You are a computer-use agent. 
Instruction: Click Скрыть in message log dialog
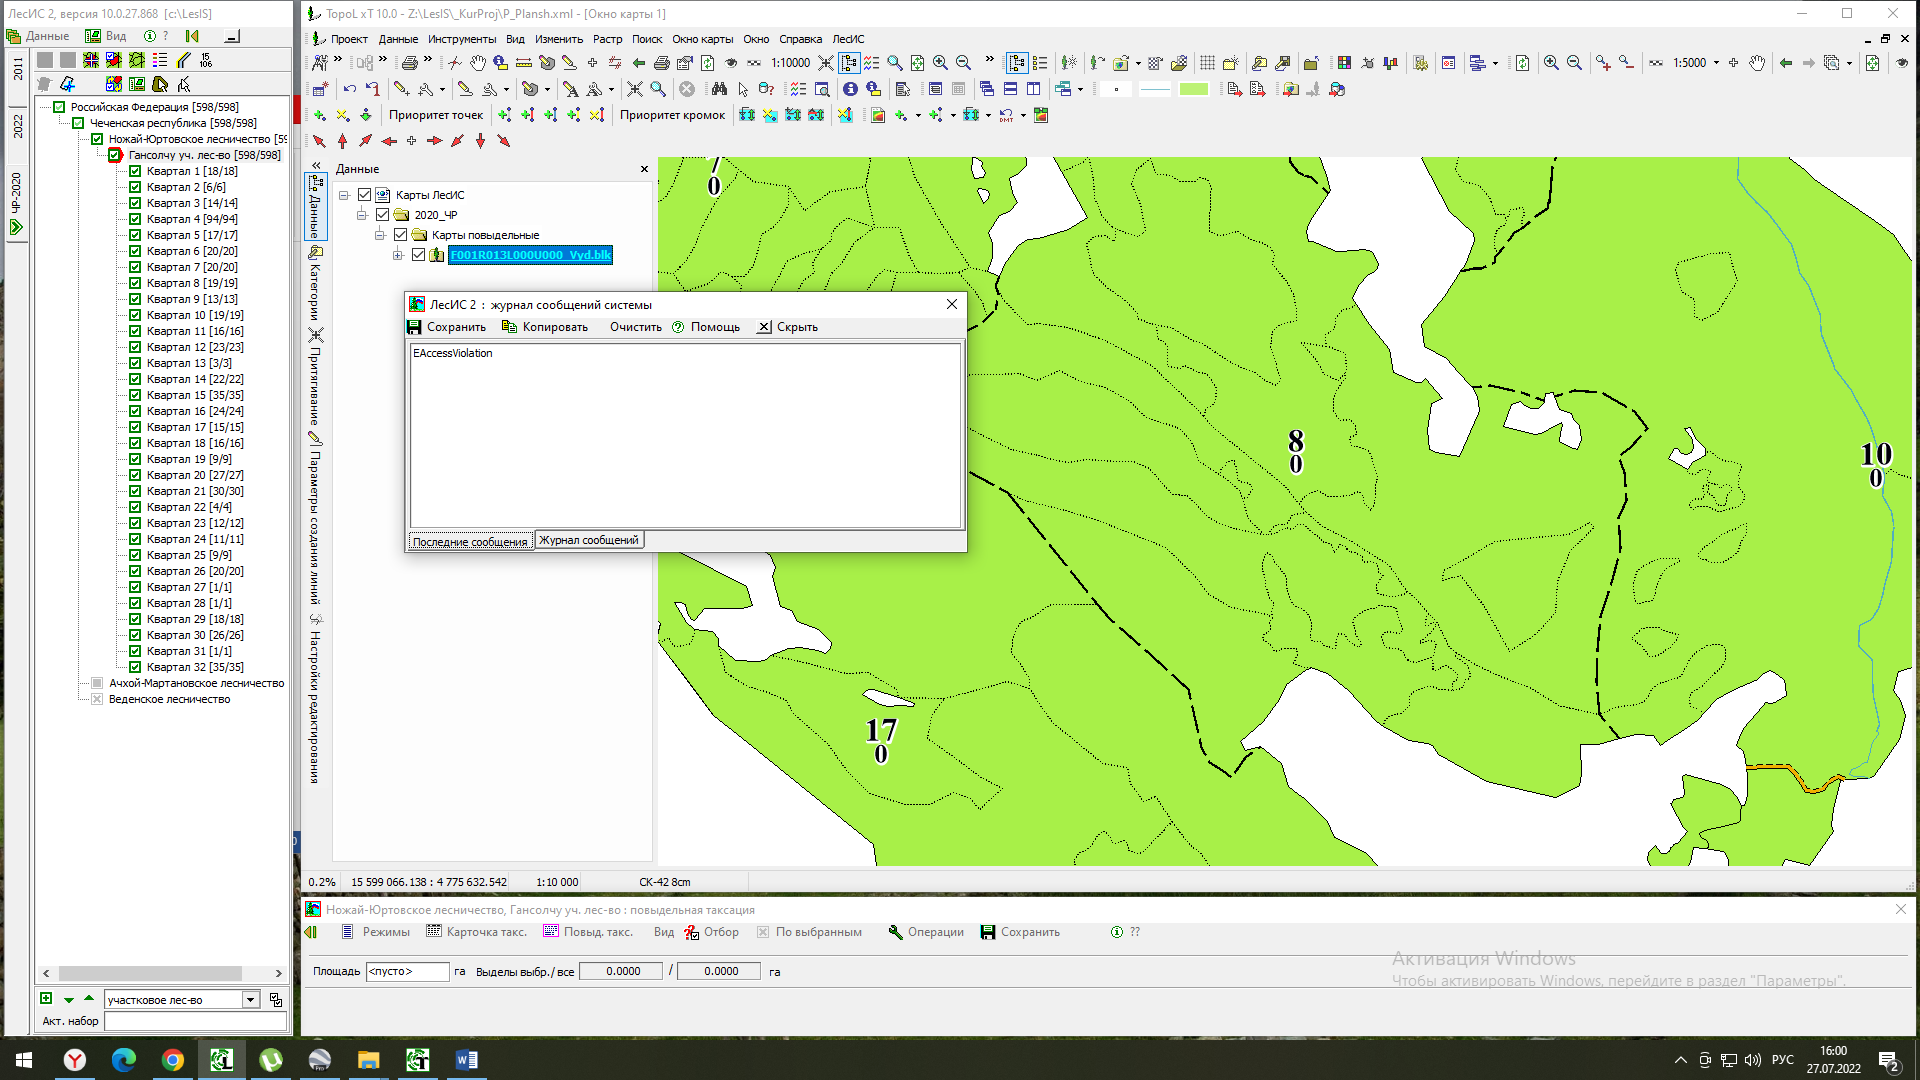[788, 327]
